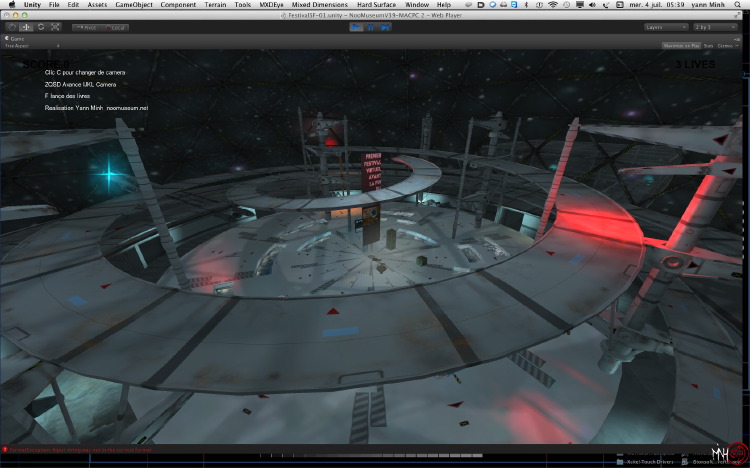Click the 'F lance des livres' text

click(x=67, y=96)
